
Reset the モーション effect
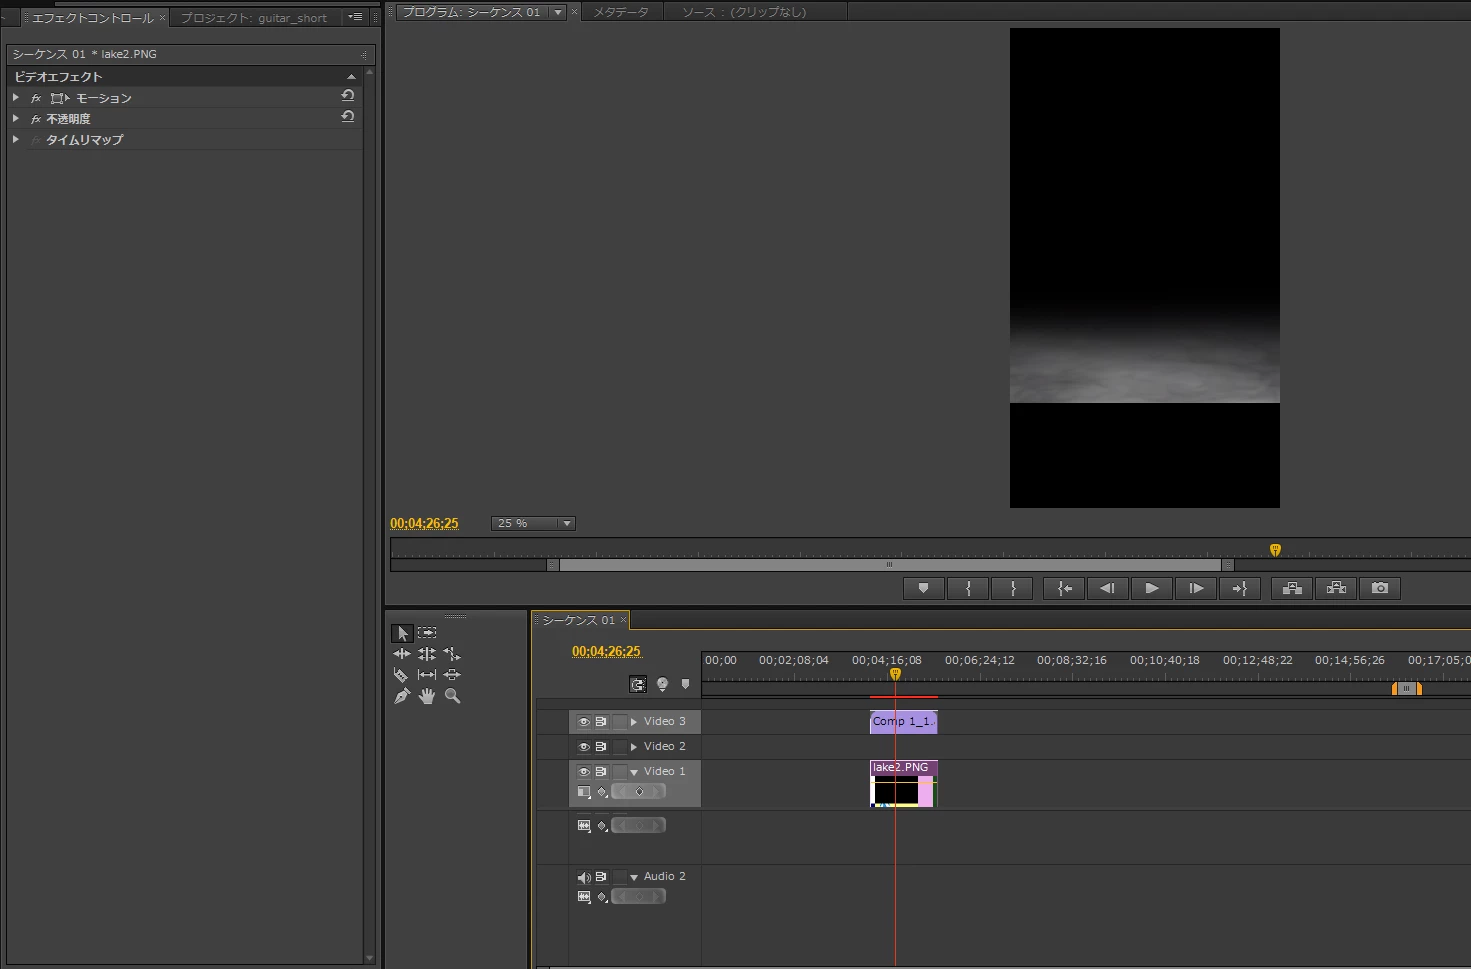[x=347, y=96]
